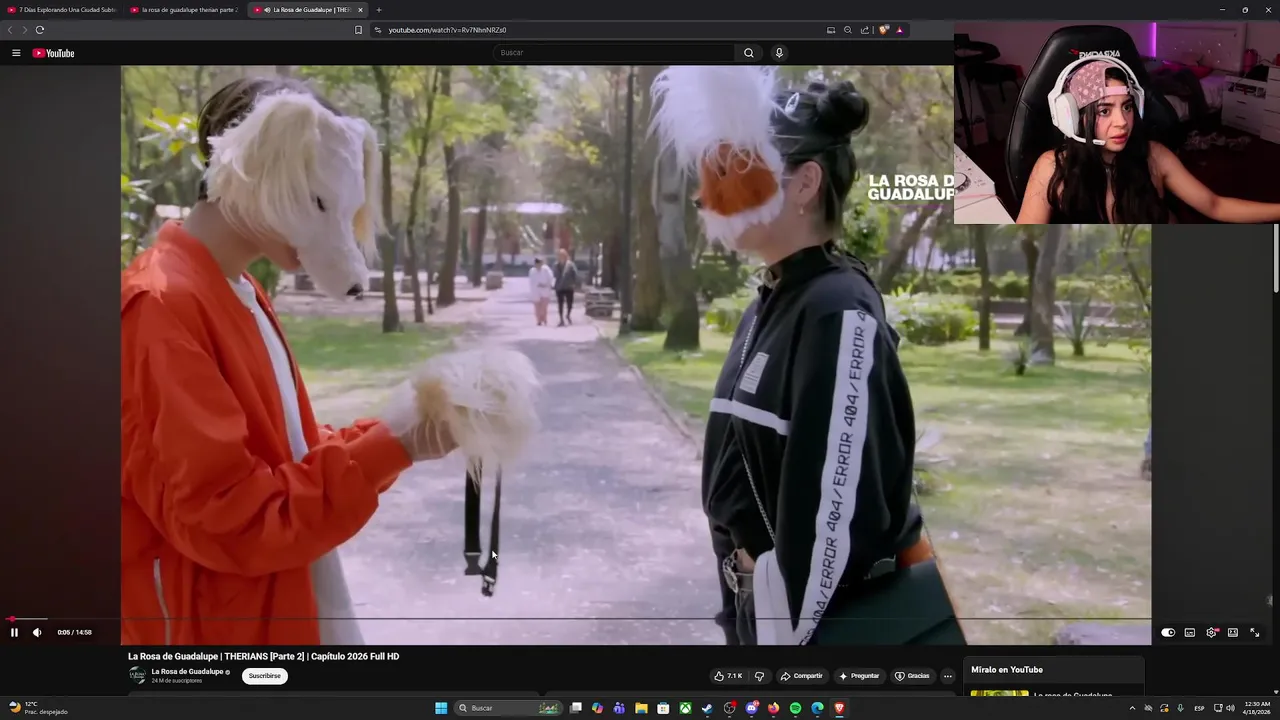Click the Suscribirse subscribe button
Viewport: 1280px width, 720px height.
[x=265, y=676]
